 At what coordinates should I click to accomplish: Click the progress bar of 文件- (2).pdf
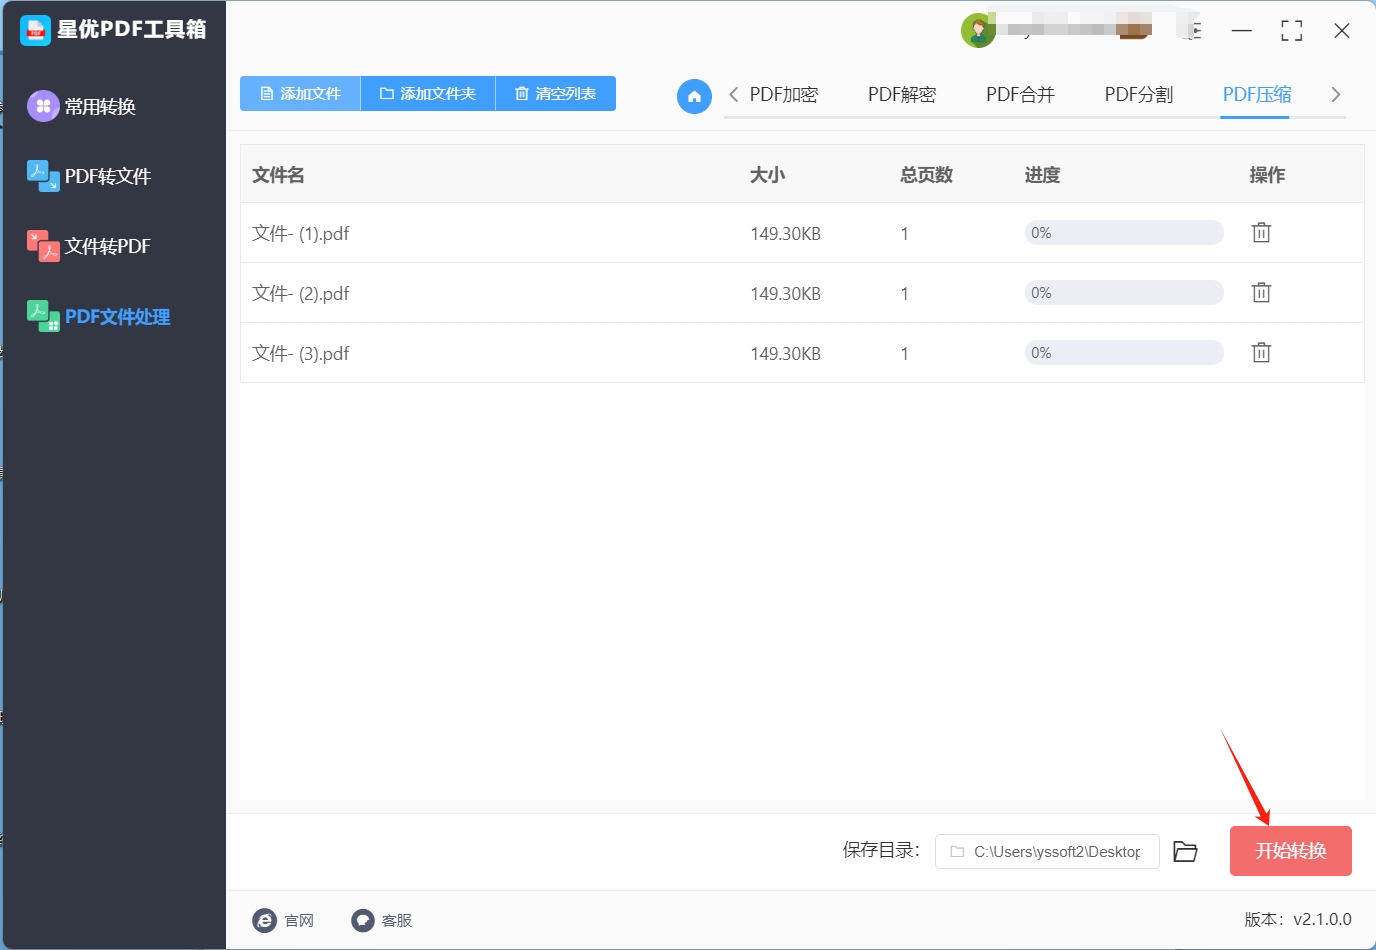(1124, 292)
